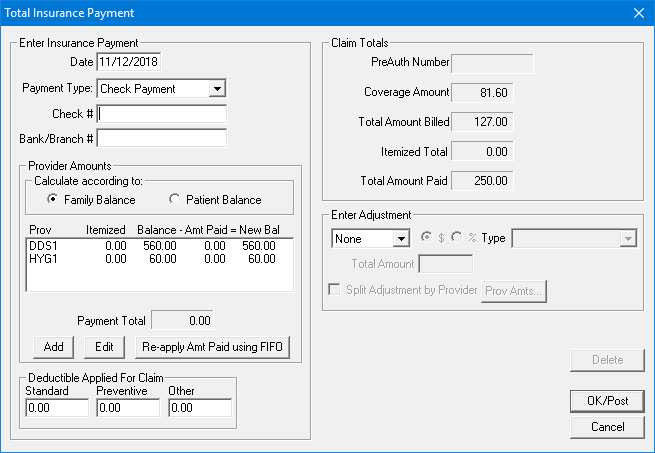Focus the Bank/Branch # input

pos(161,138)
